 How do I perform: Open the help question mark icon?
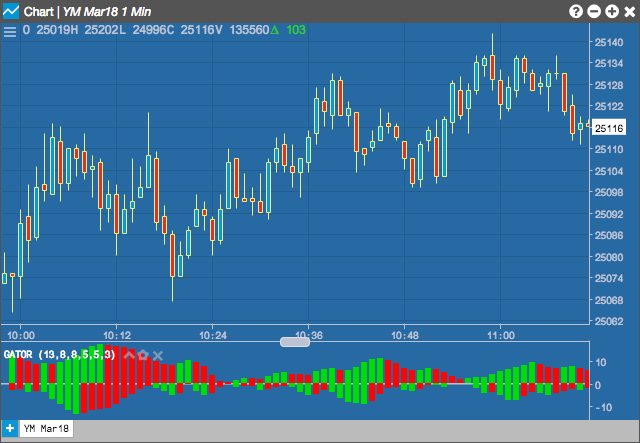576,11
